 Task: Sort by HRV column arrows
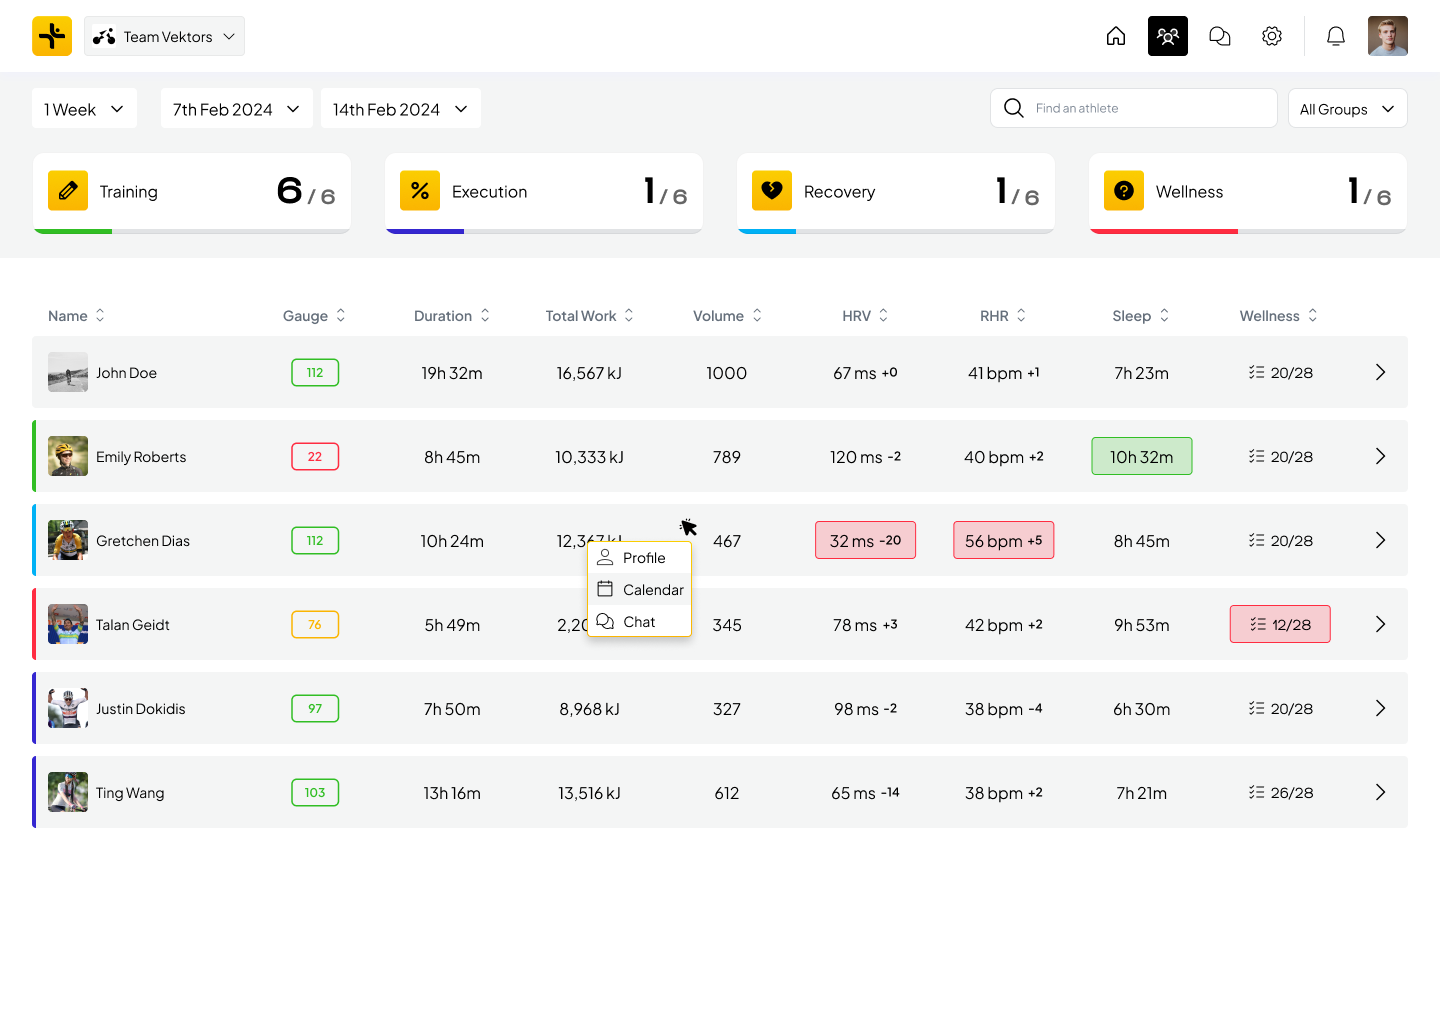click(884, 315)
